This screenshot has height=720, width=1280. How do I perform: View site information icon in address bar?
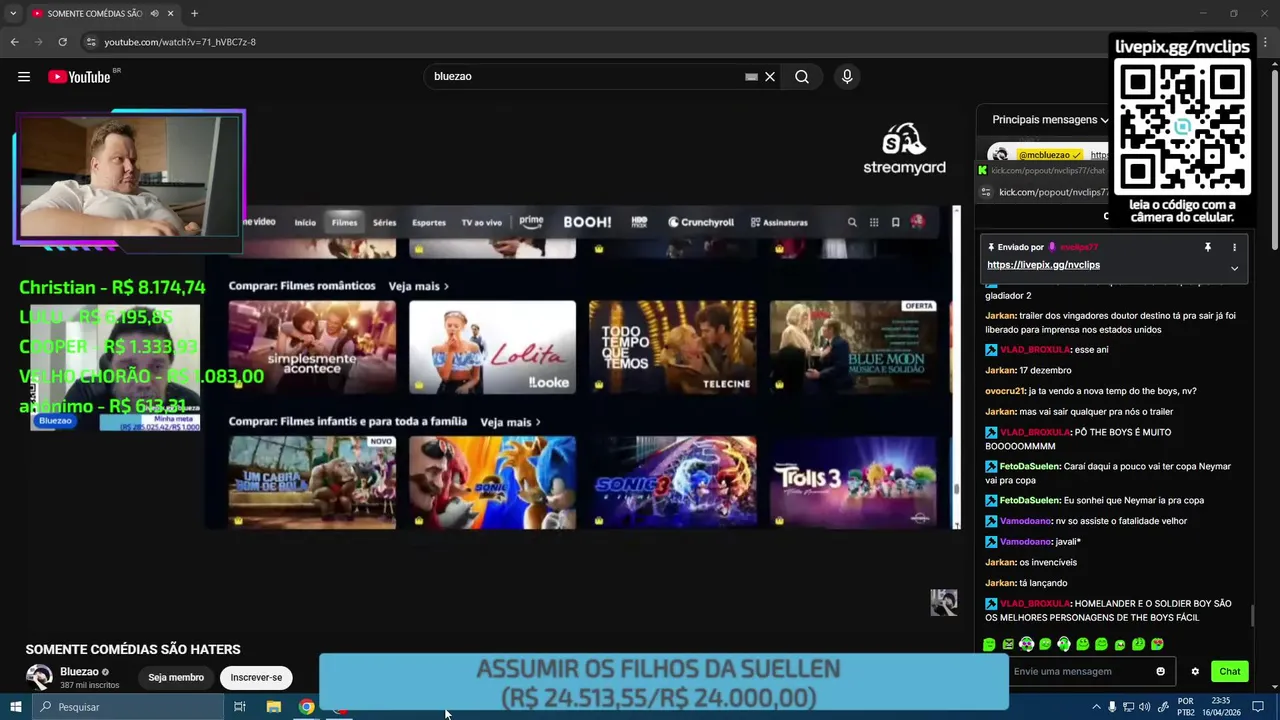click(91, 42)
